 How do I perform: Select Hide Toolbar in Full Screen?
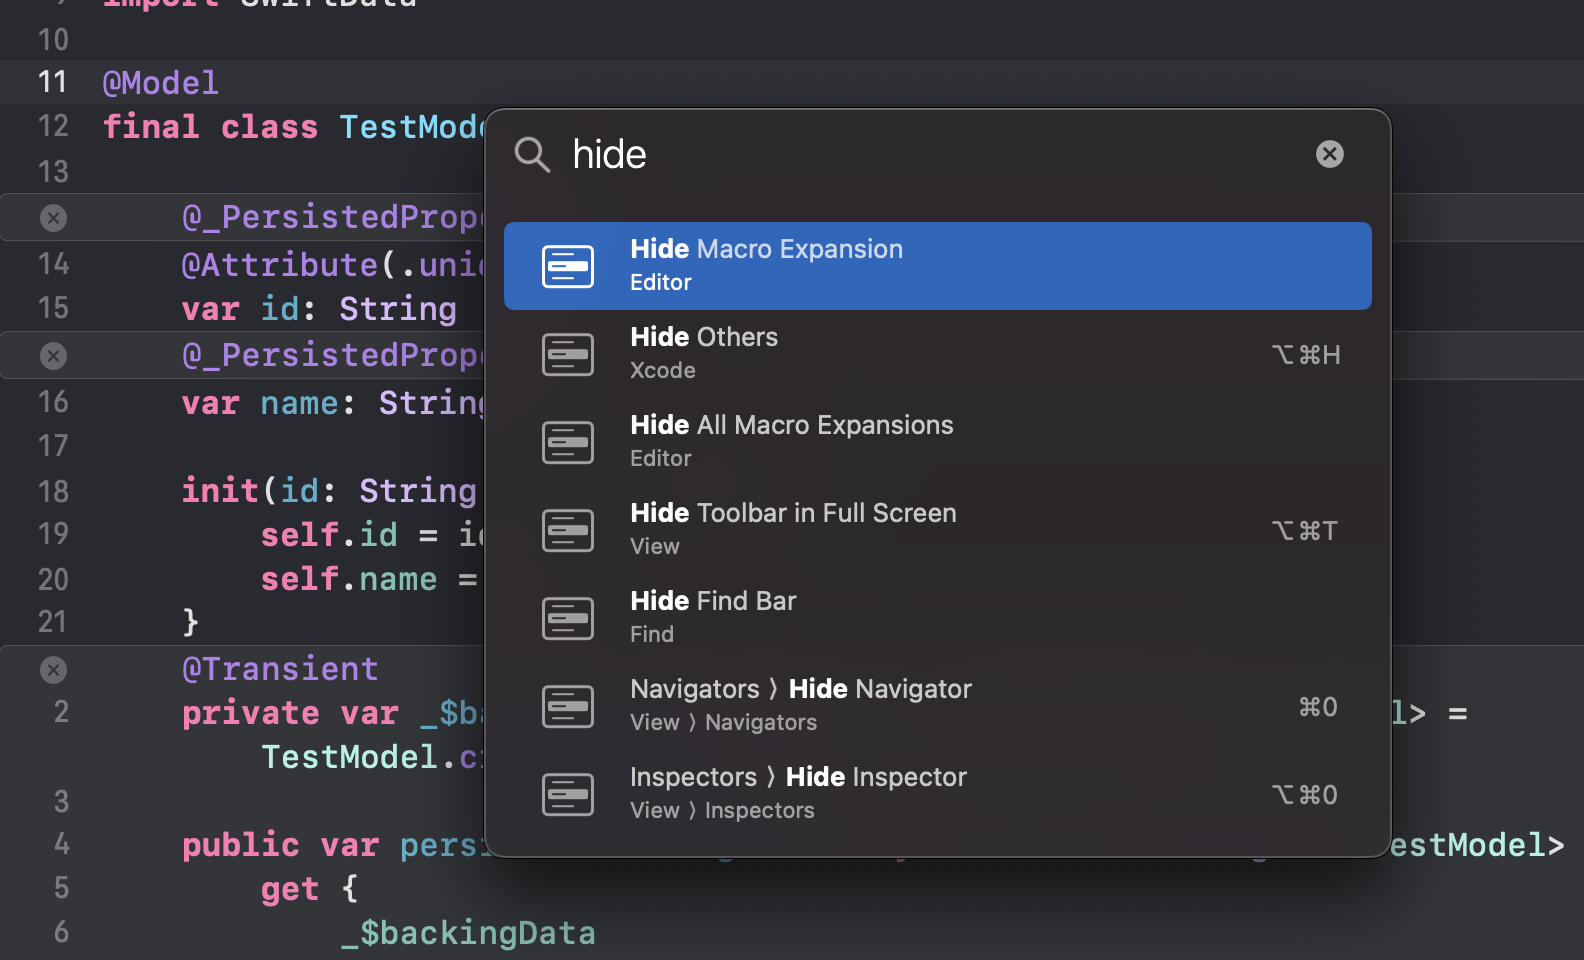click(937, 530)
